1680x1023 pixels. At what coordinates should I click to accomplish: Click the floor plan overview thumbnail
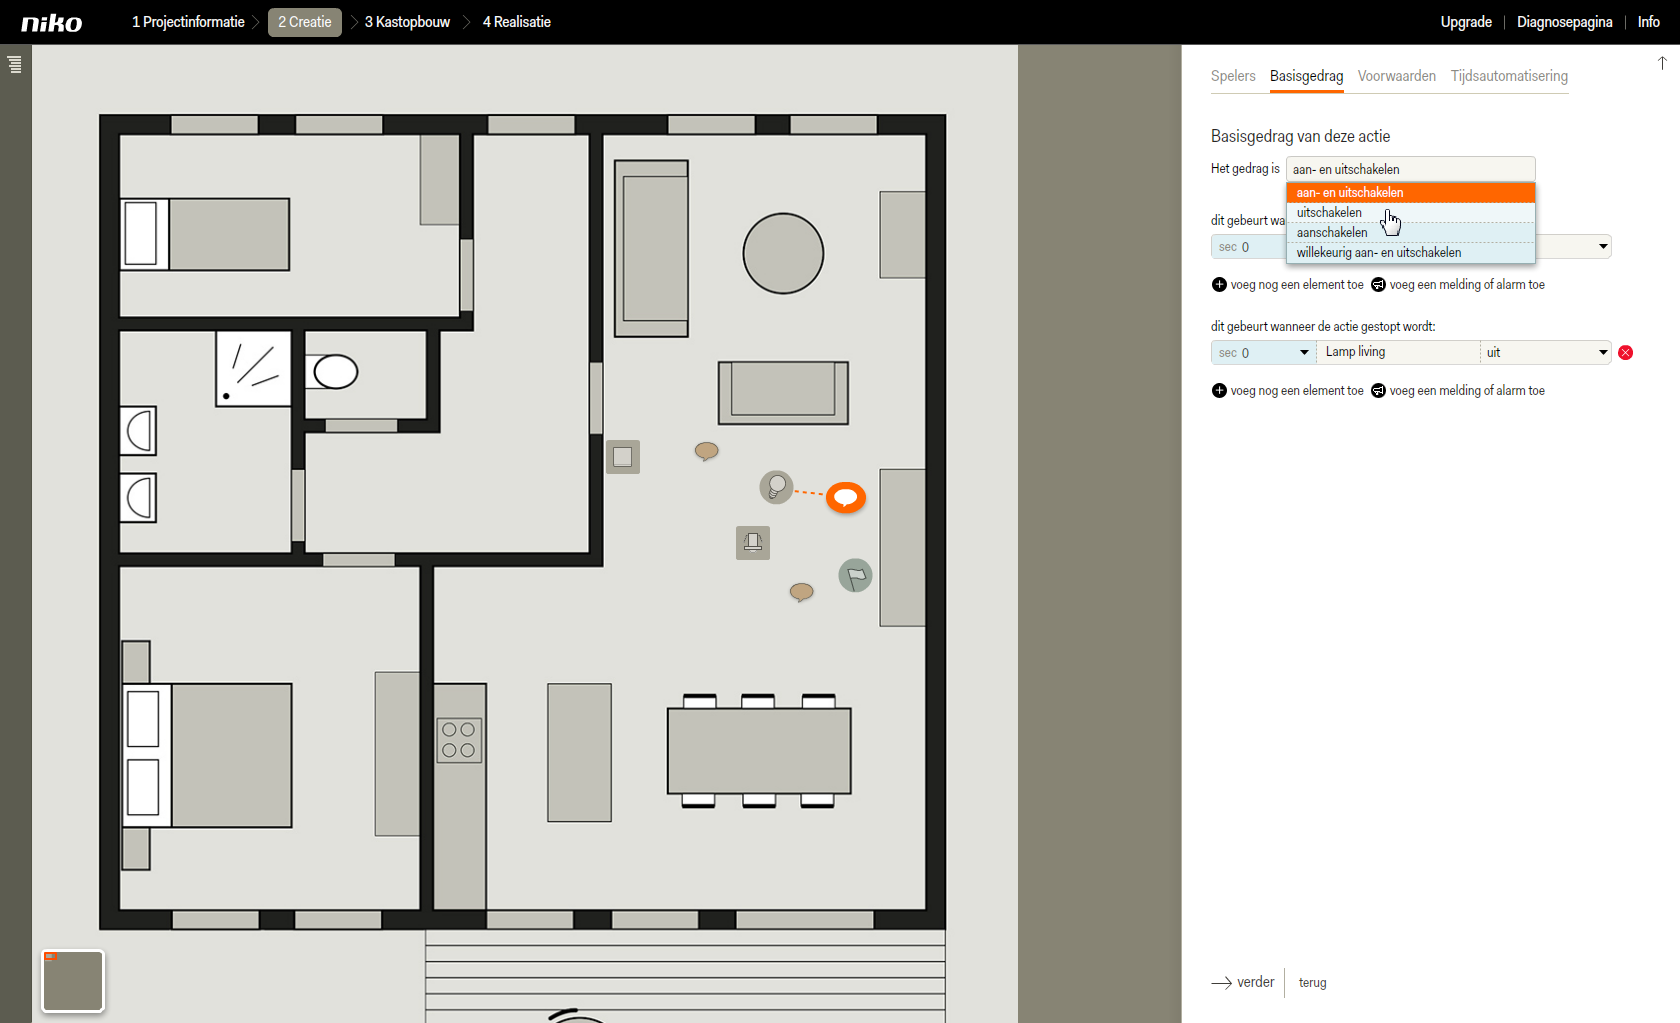(73, 981)
